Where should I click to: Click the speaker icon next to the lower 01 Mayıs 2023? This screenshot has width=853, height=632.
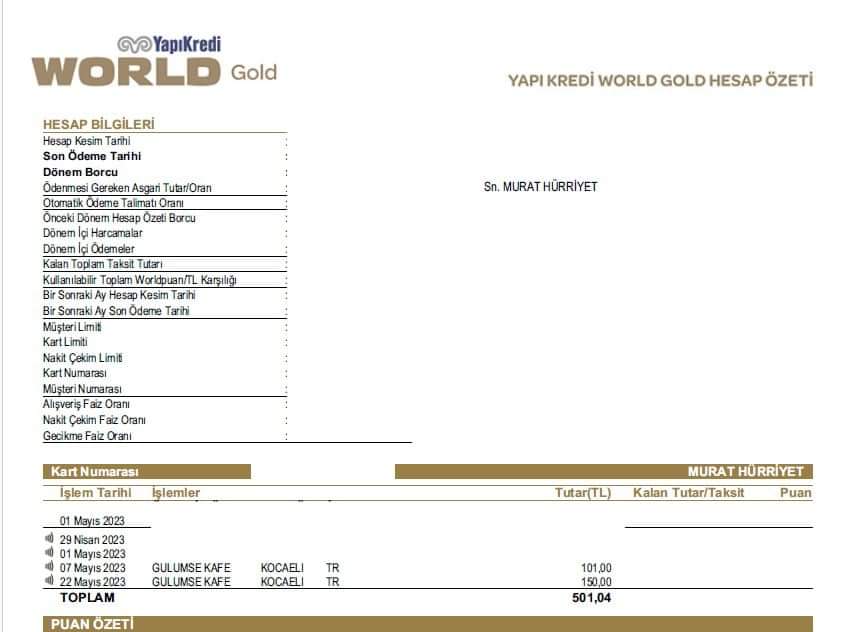49,553
